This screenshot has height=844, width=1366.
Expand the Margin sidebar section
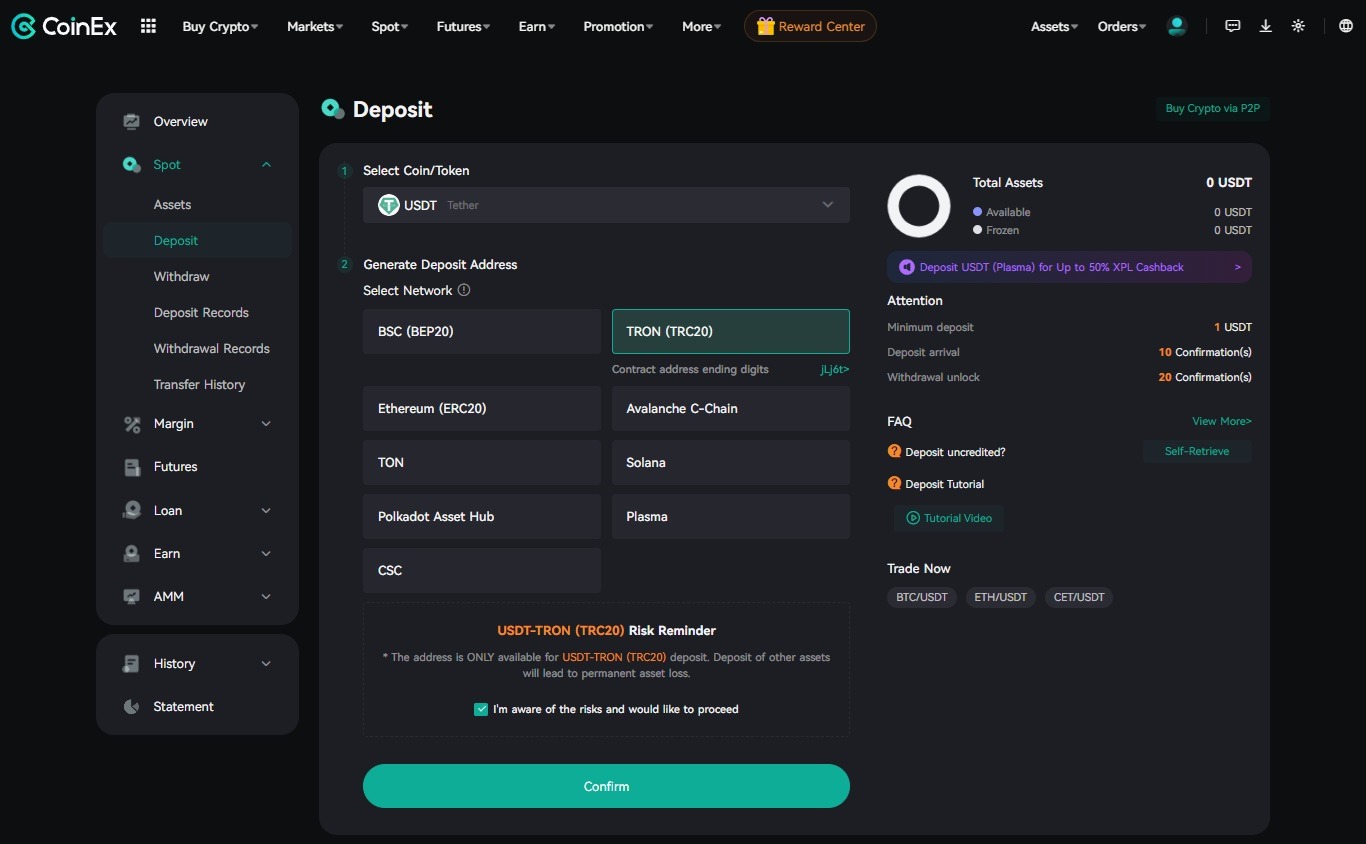(197, 424)
